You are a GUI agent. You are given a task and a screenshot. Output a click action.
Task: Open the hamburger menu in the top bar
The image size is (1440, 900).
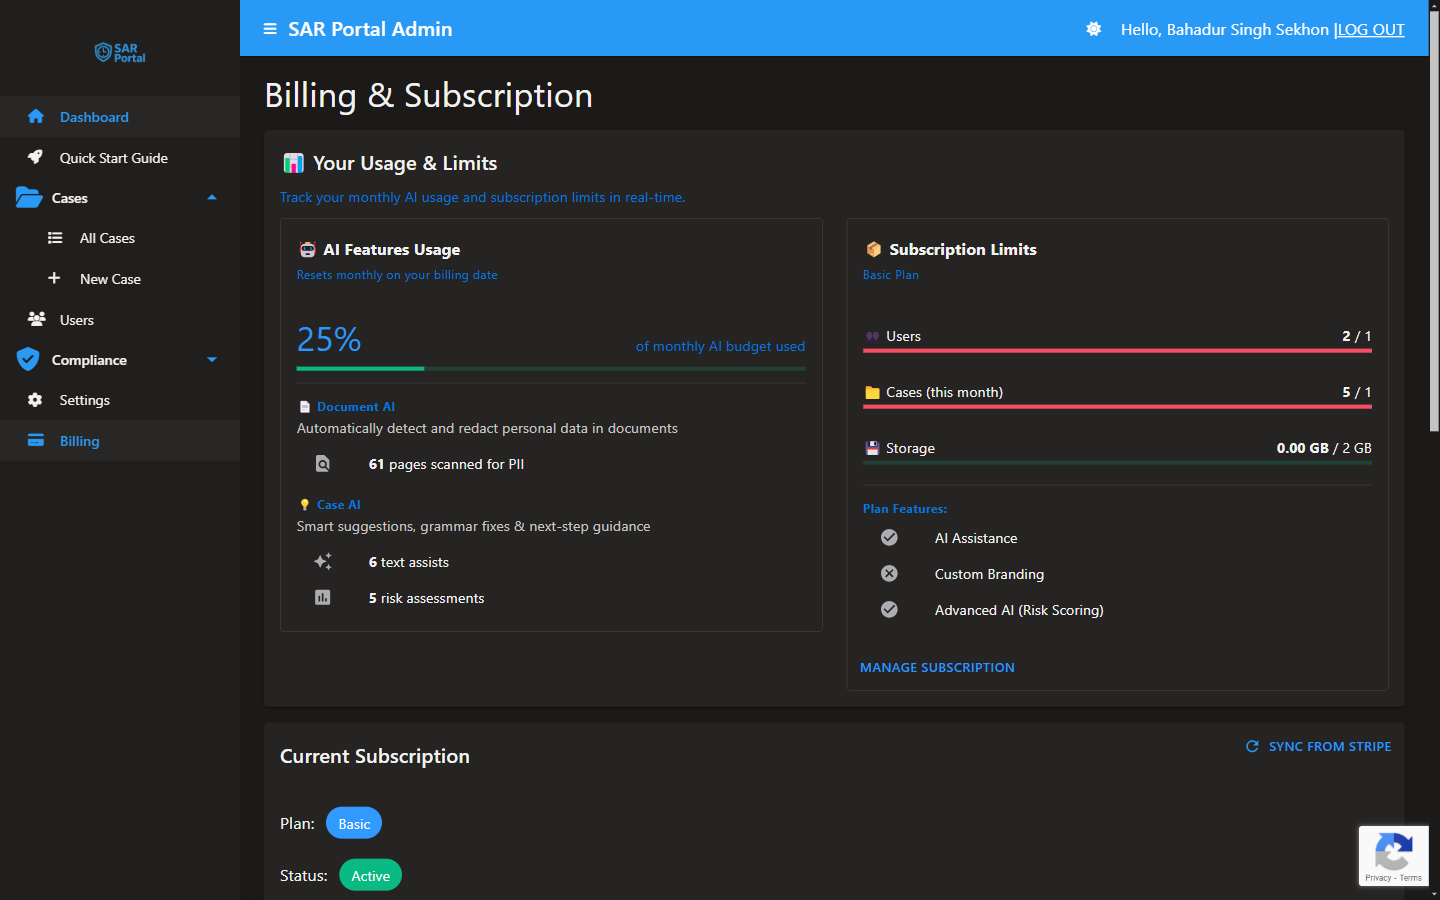269,29
